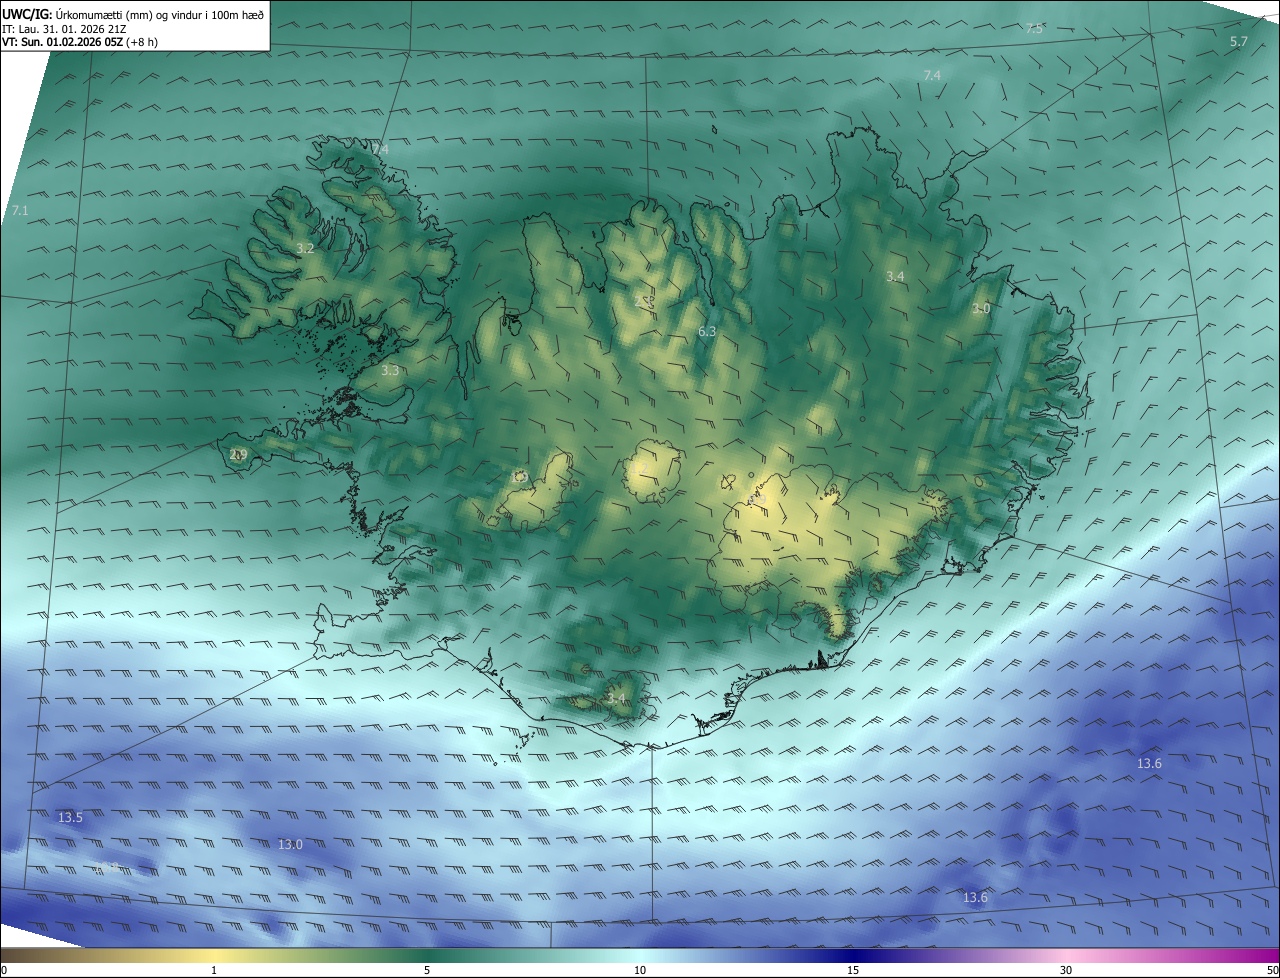Click the 2.9 value on Snæfellsnes peninsula

point(238,455)
